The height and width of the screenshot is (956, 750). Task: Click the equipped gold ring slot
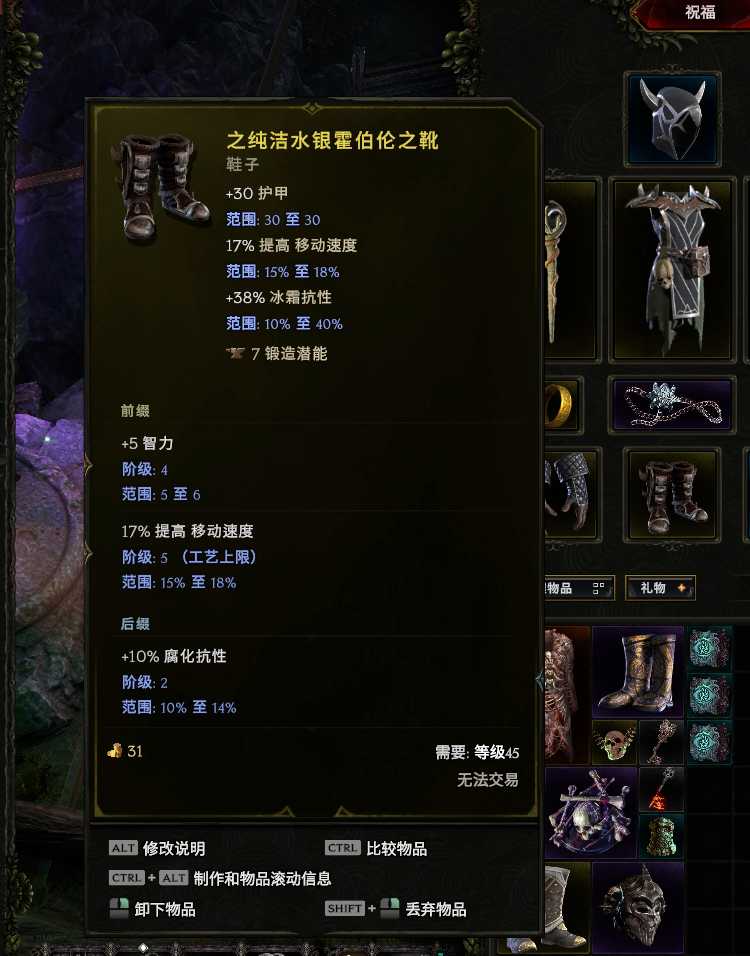562,405
